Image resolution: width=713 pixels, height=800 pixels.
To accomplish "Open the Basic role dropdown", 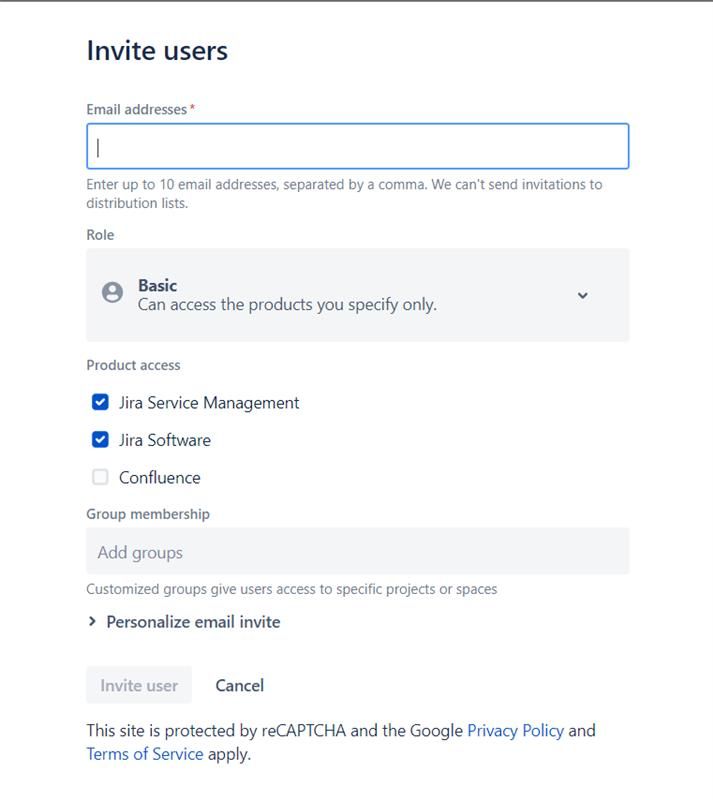I will tap(357, 295).
